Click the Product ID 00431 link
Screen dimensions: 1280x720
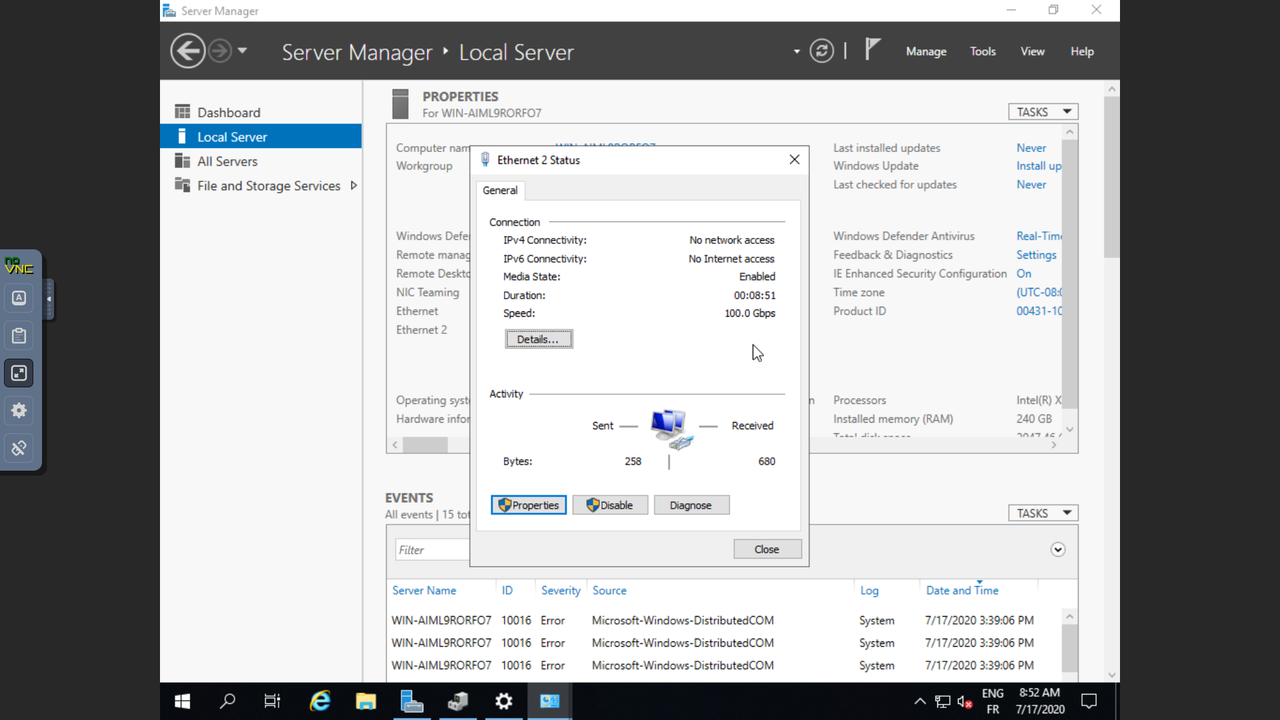(x=1039, y=311)
